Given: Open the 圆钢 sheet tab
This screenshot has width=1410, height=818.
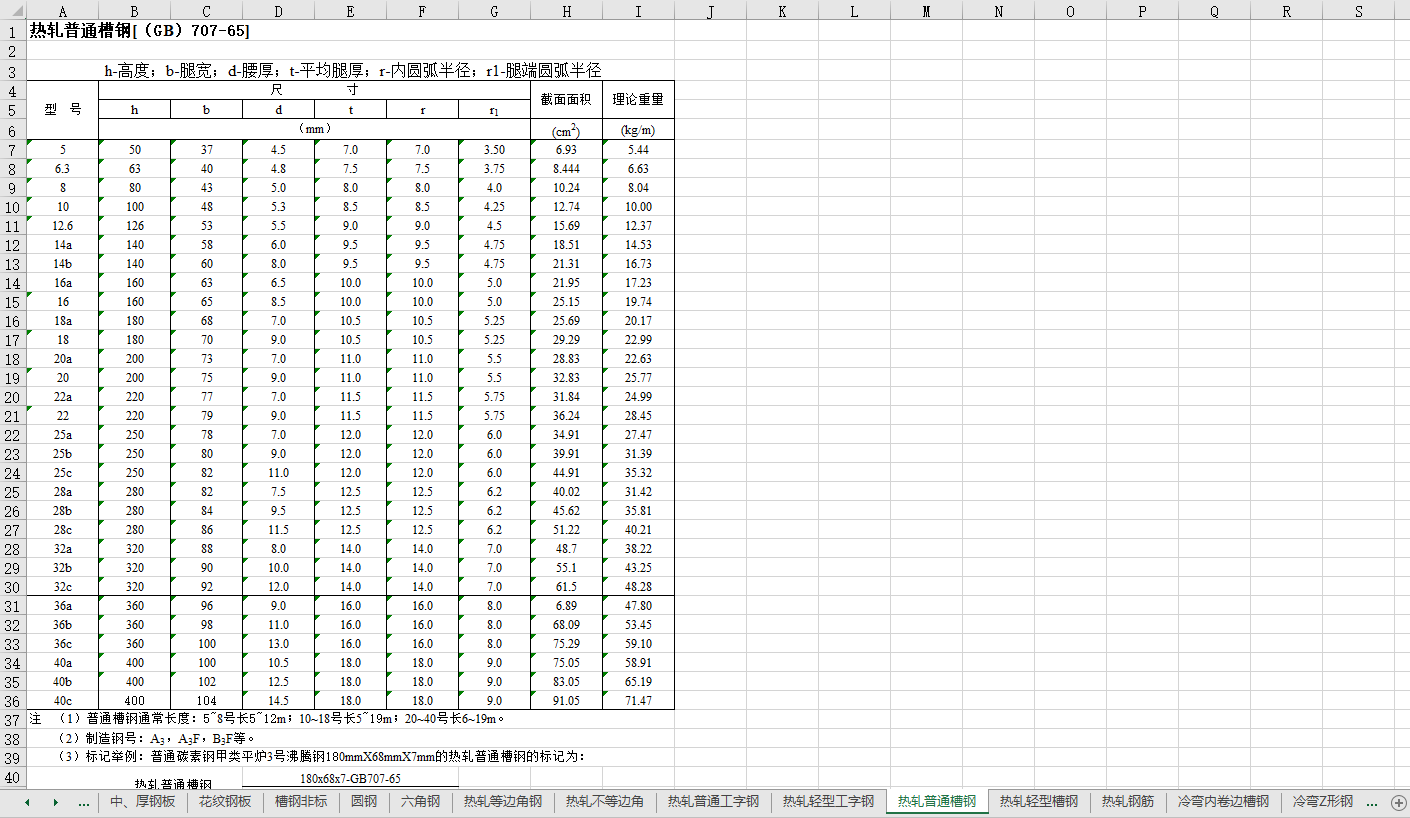Looking at the screenshot, I should pyautogui.click(x=364, y=802).
